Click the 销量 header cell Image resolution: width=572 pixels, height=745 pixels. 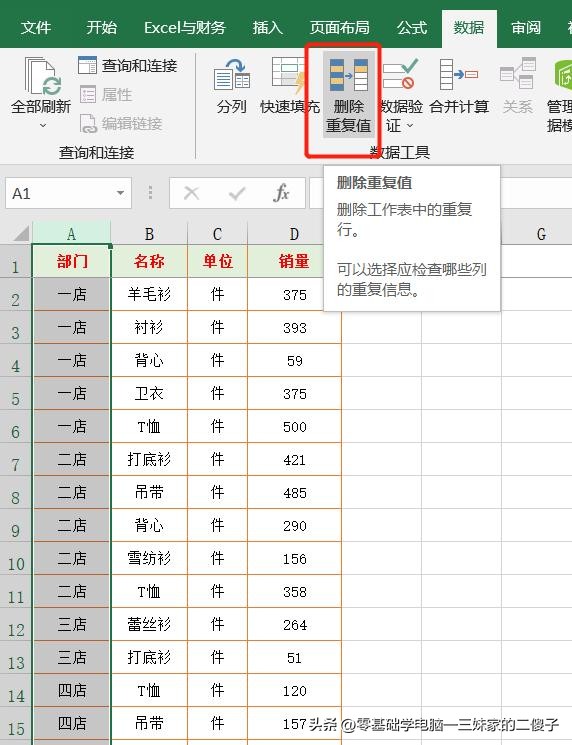tap(286, 261)
